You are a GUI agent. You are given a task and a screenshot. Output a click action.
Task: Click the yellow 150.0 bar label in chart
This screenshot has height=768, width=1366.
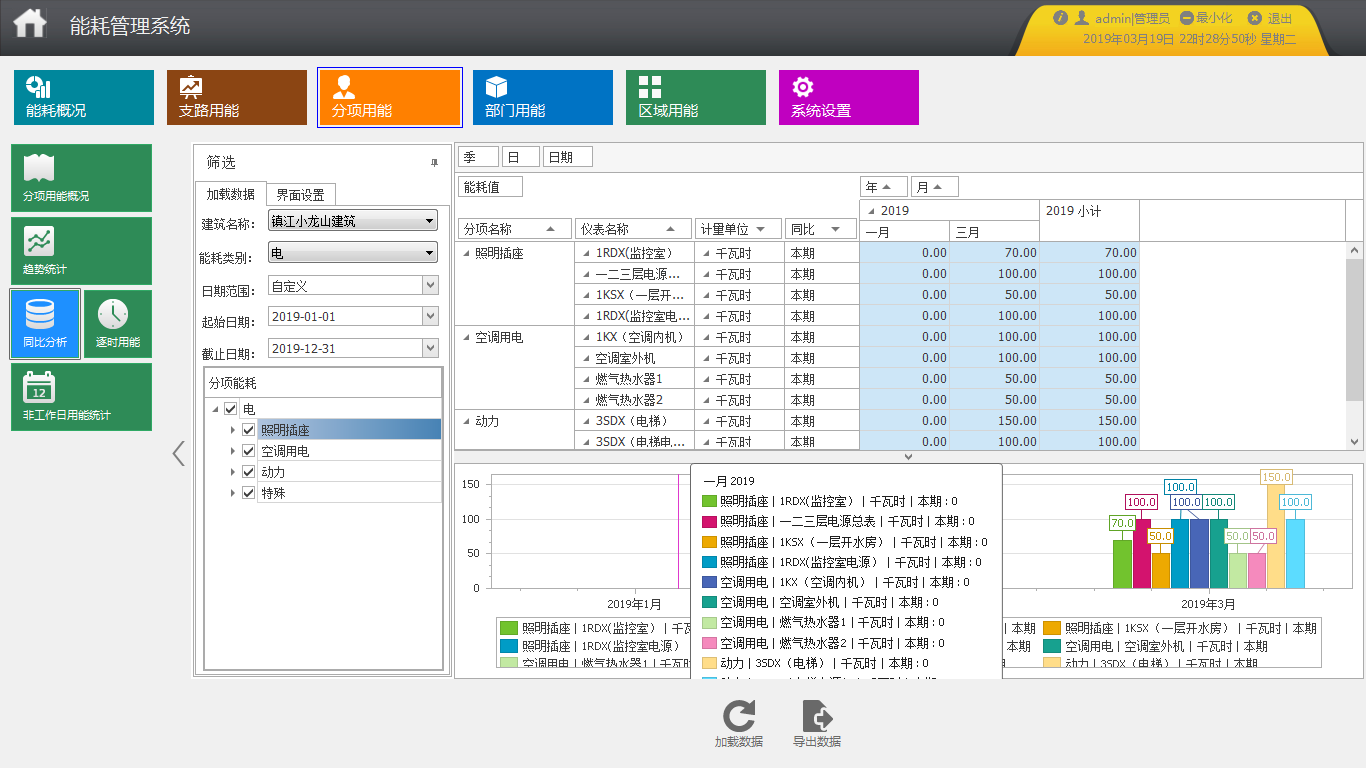(1276, 478)
